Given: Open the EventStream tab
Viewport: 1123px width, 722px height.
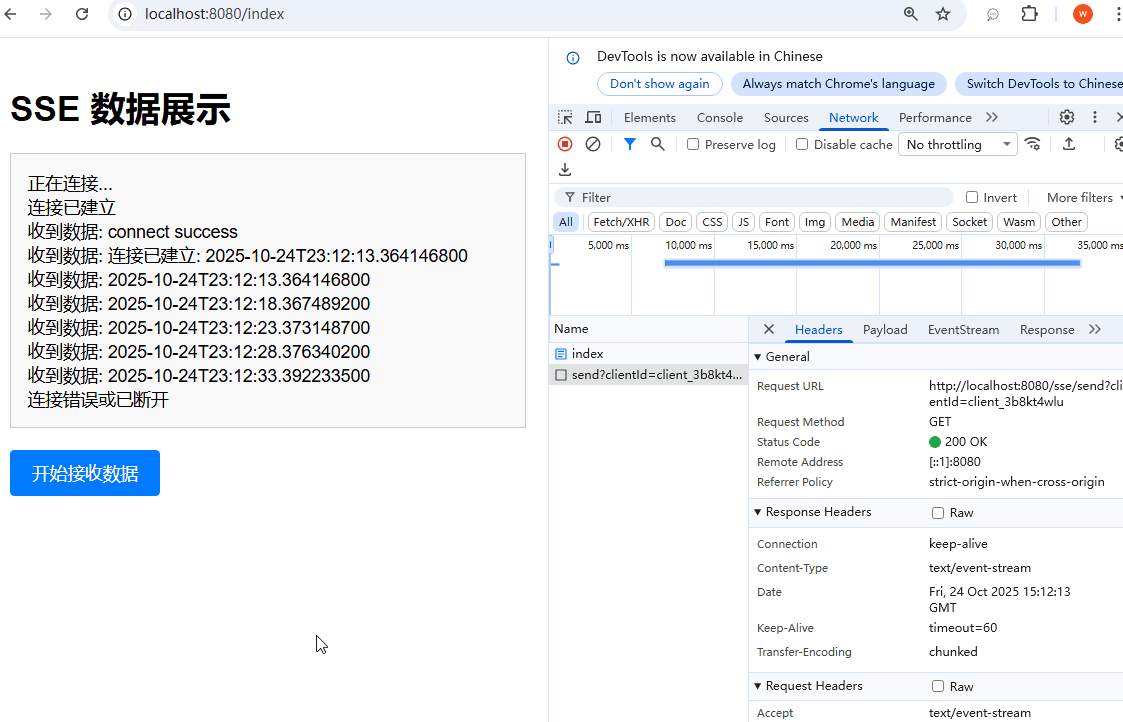Looking at the screenshot, I should [962, 329].
